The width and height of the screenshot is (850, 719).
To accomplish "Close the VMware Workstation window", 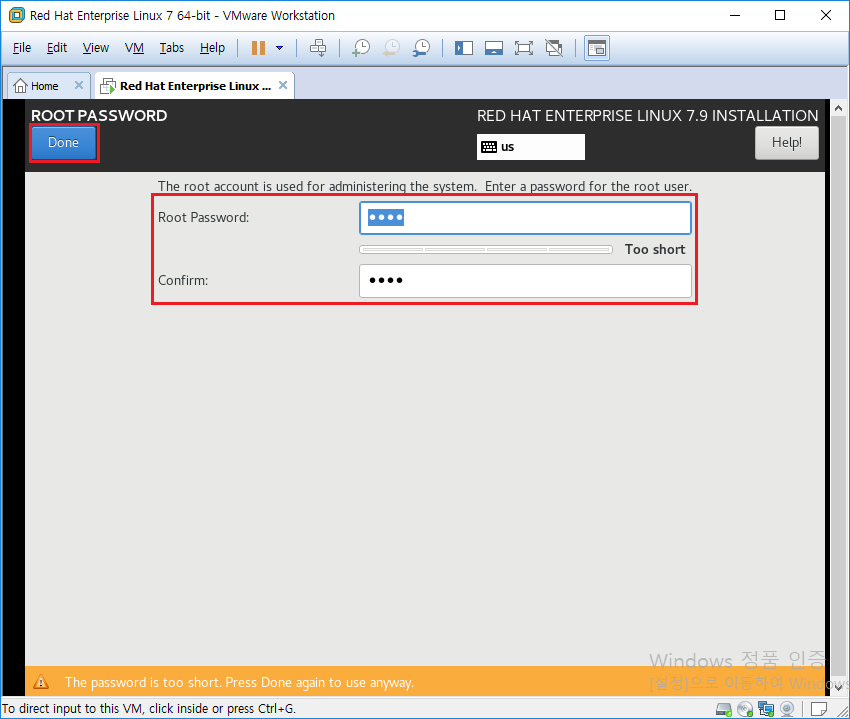I will tap(826, 15).
